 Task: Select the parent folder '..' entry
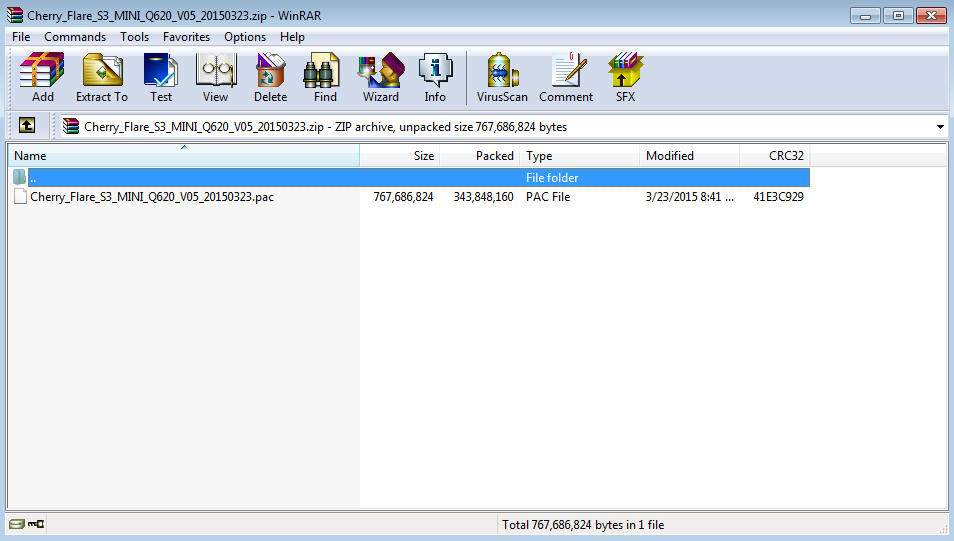33,178
